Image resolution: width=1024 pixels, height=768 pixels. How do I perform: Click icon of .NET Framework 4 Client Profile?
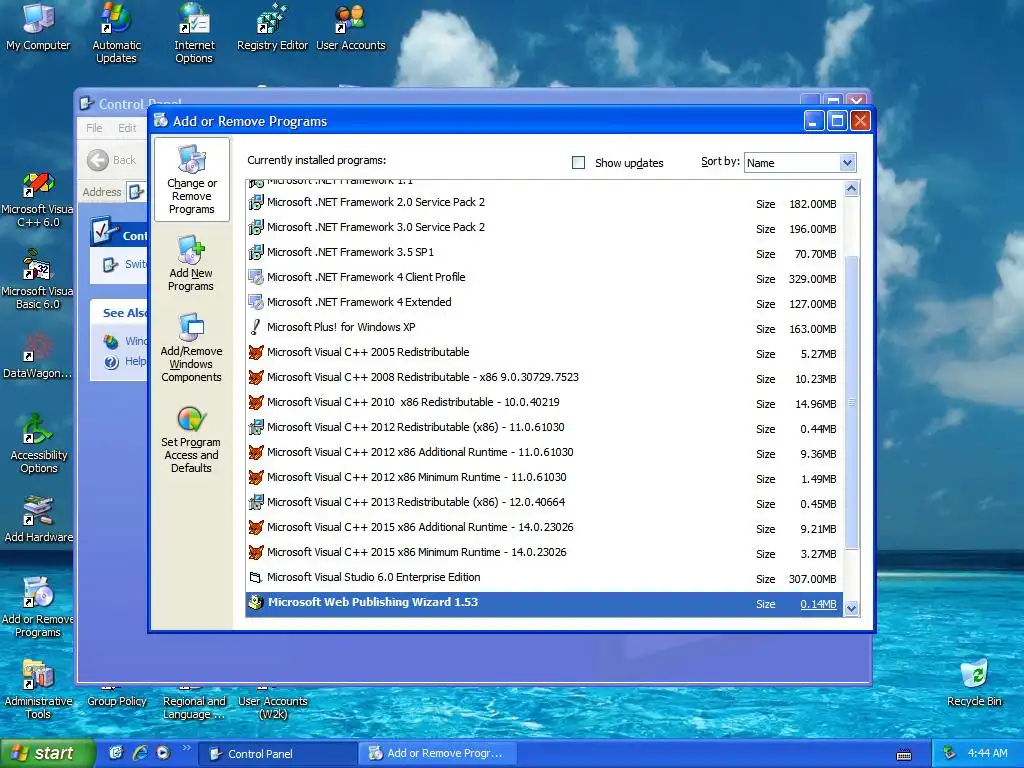pyautogui.click(x=256, y=278)
